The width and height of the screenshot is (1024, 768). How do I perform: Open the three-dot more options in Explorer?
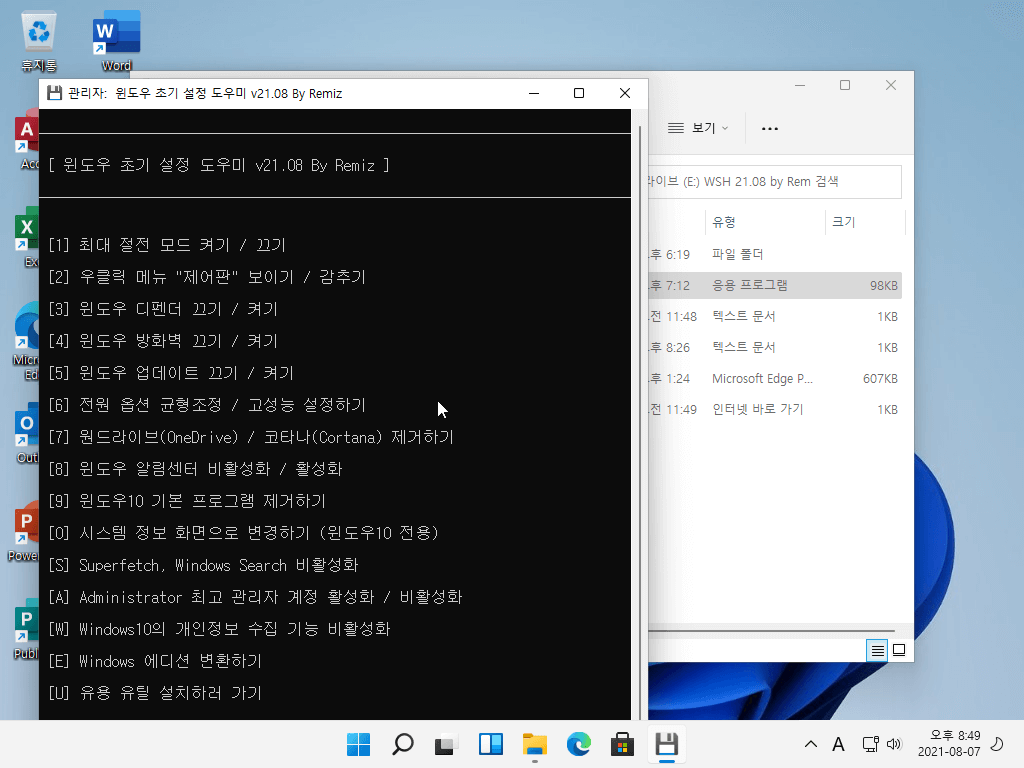tap(770, 129)
